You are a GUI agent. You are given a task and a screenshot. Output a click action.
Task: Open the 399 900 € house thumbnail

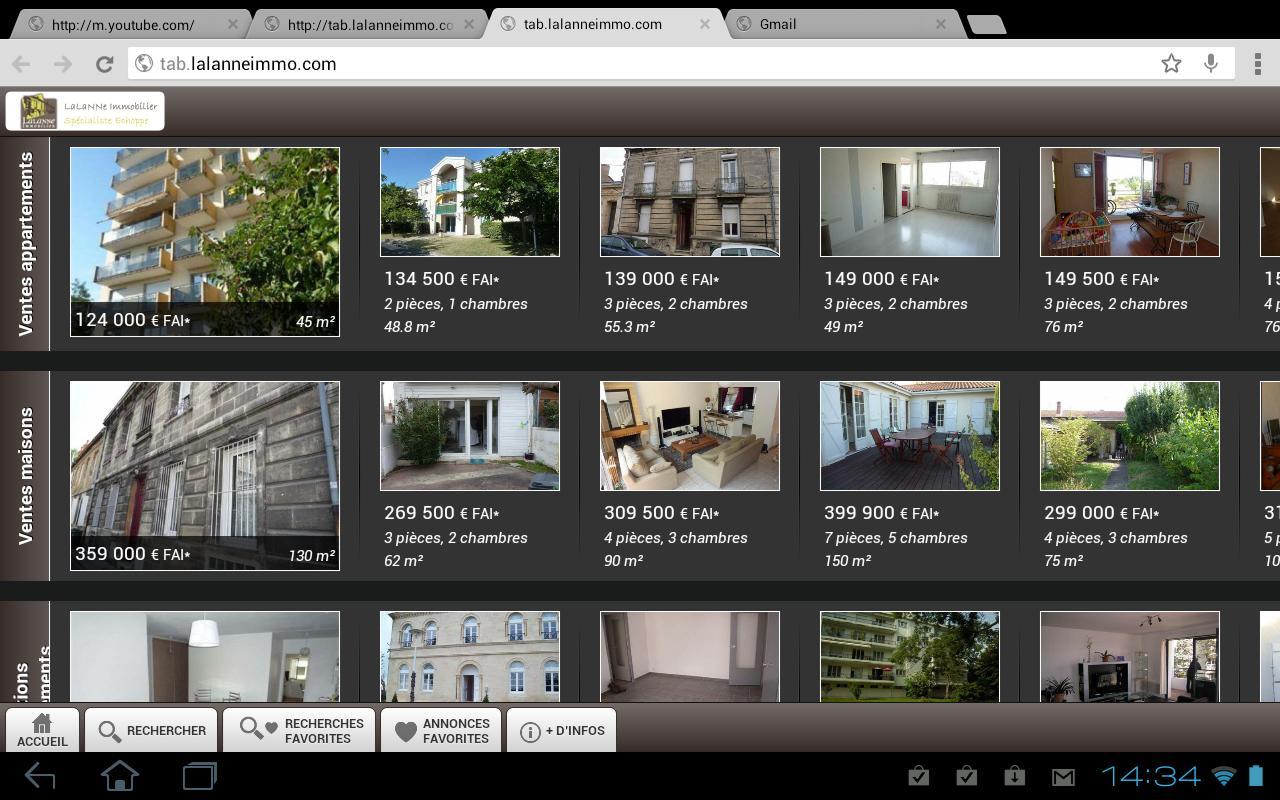910,436
